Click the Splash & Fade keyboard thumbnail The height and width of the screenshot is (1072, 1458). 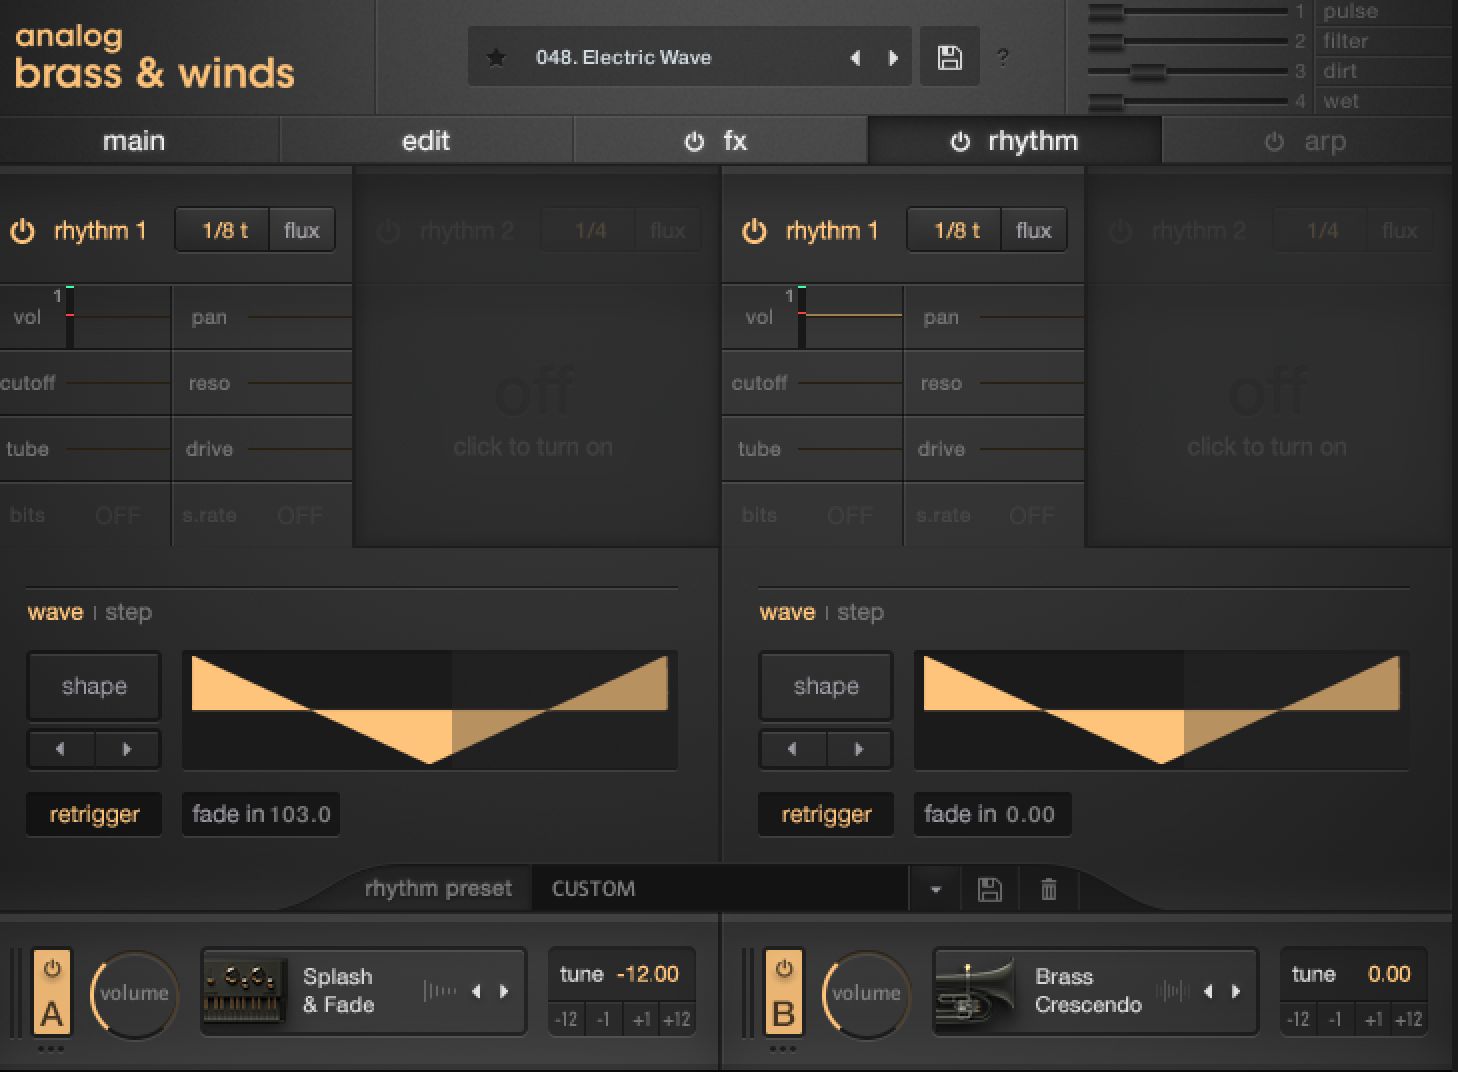pyautogui.click(x=245, y=991)
